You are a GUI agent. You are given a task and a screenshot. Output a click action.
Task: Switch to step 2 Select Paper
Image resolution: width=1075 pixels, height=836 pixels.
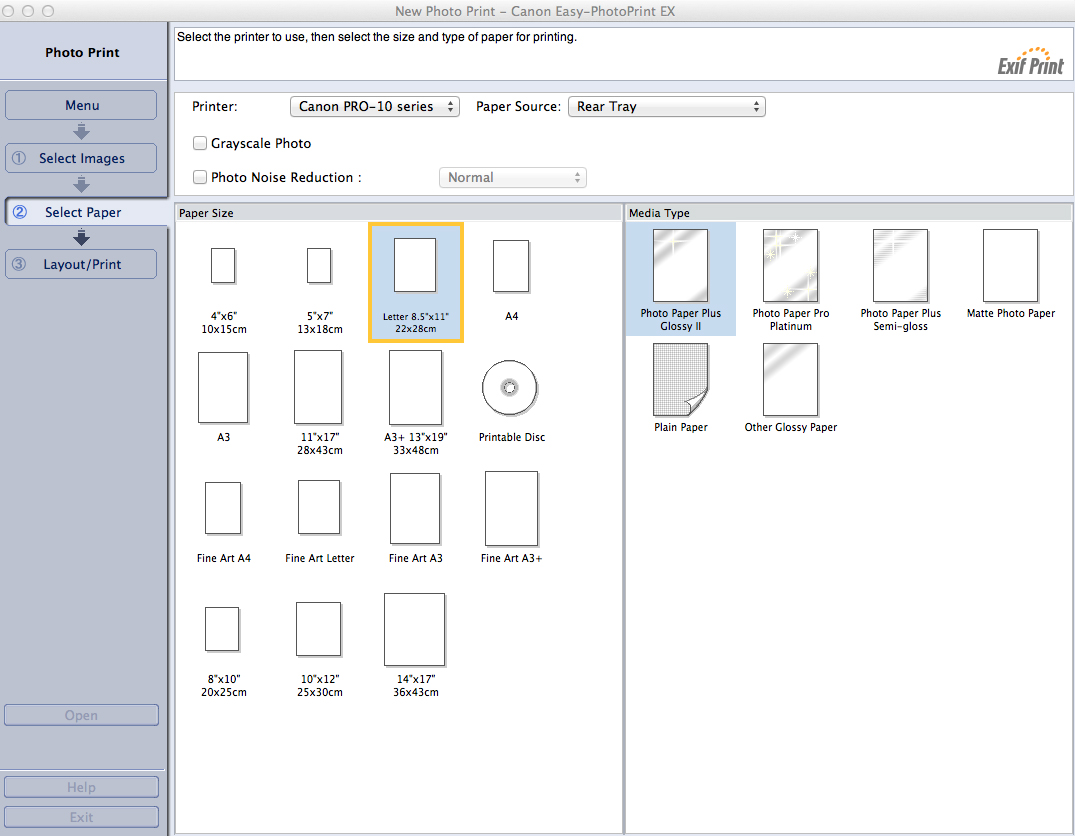[86, 212]
